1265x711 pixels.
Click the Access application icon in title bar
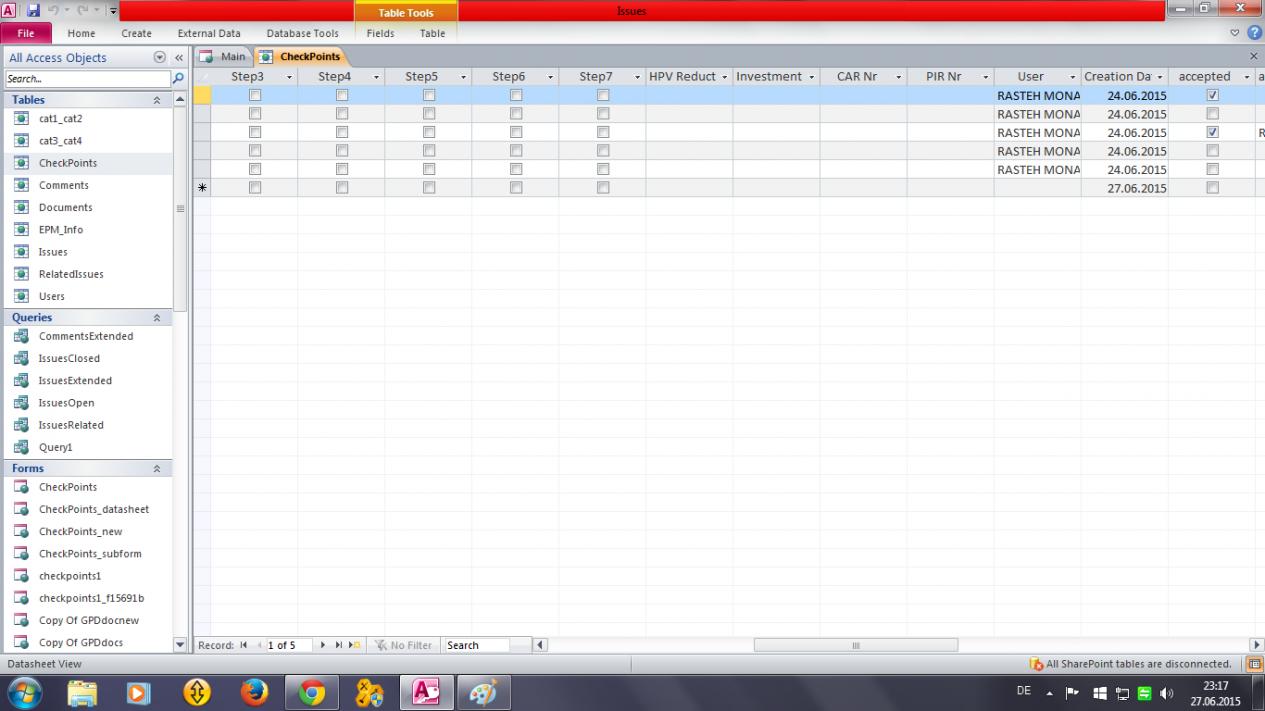9,12
